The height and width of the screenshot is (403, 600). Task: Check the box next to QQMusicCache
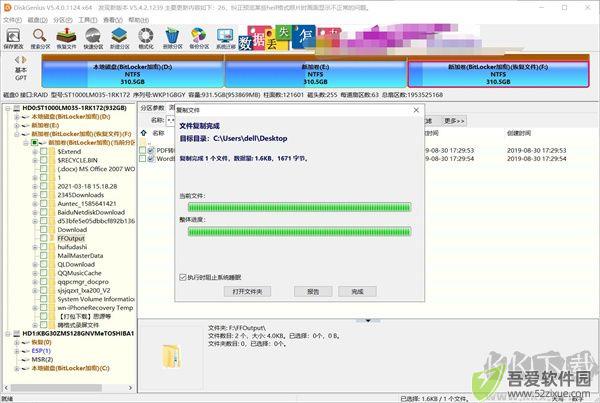coord(44,273)
